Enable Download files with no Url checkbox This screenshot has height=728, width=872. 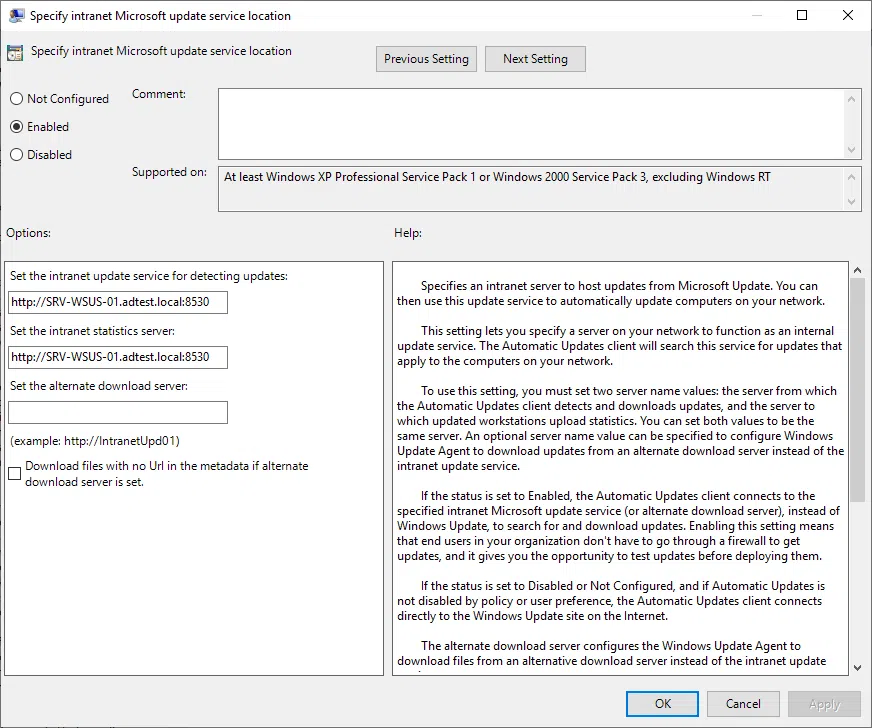(x=14, y=474)
